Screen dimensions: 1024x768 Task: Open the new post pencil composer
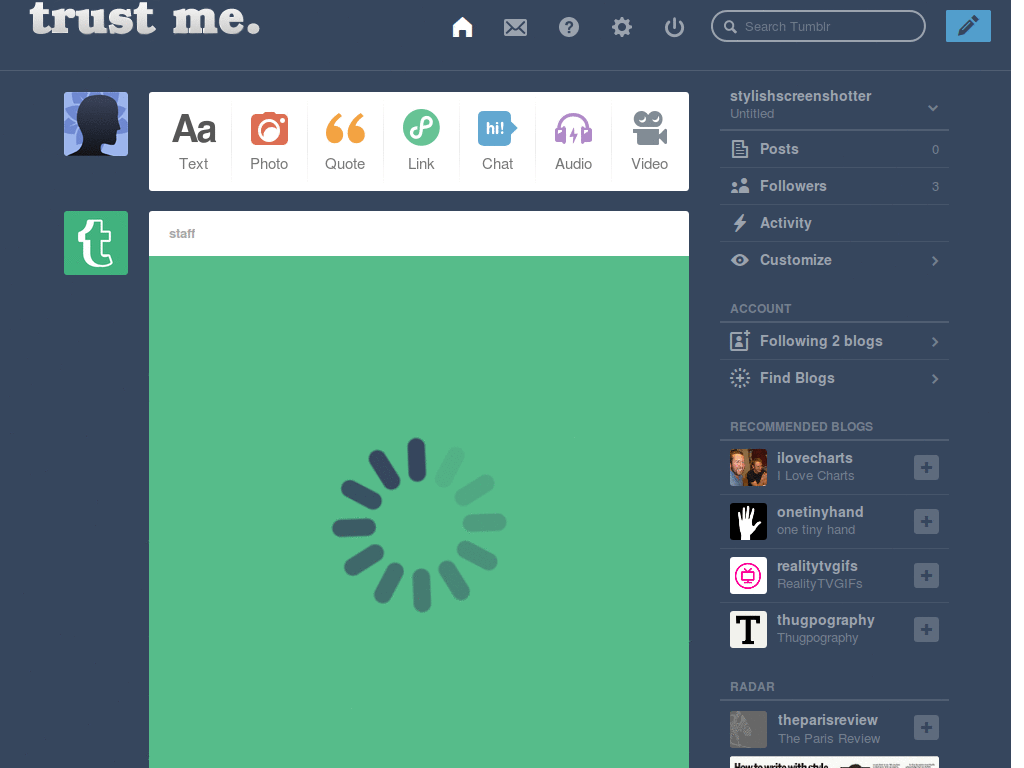coord(967,26)
